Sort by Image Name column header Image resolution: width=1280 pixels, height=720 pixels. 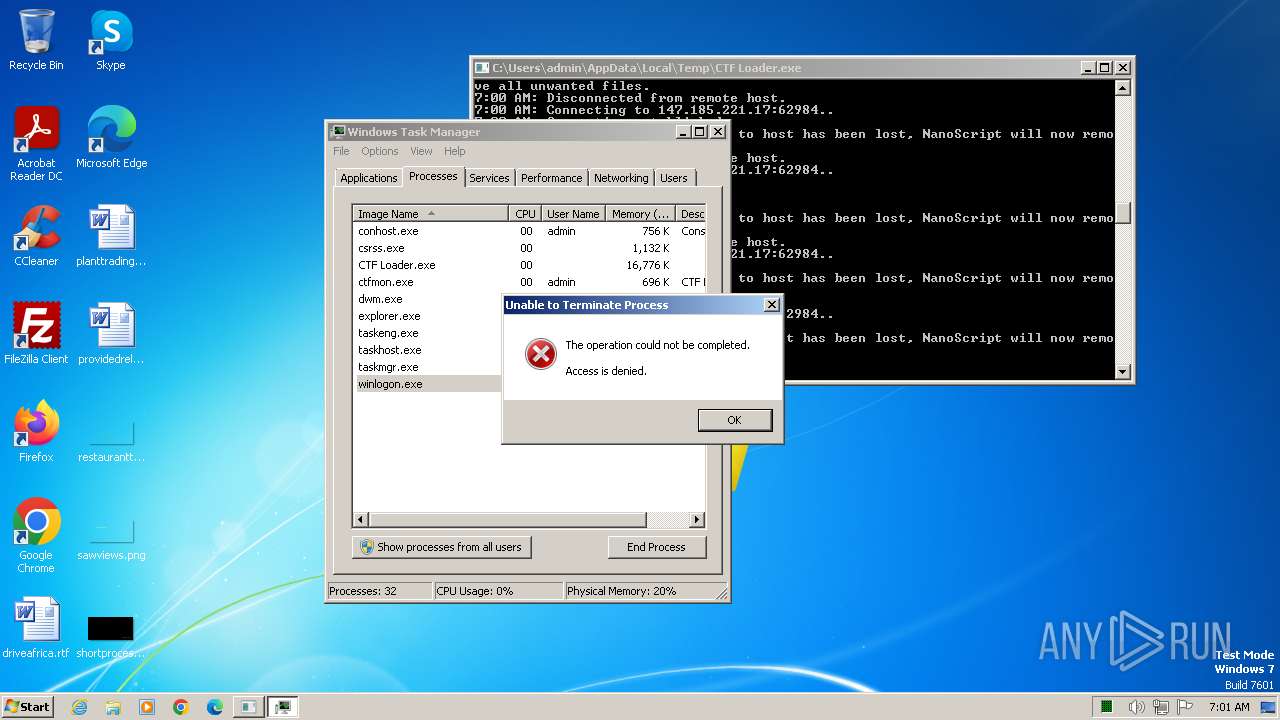(430, 214)
